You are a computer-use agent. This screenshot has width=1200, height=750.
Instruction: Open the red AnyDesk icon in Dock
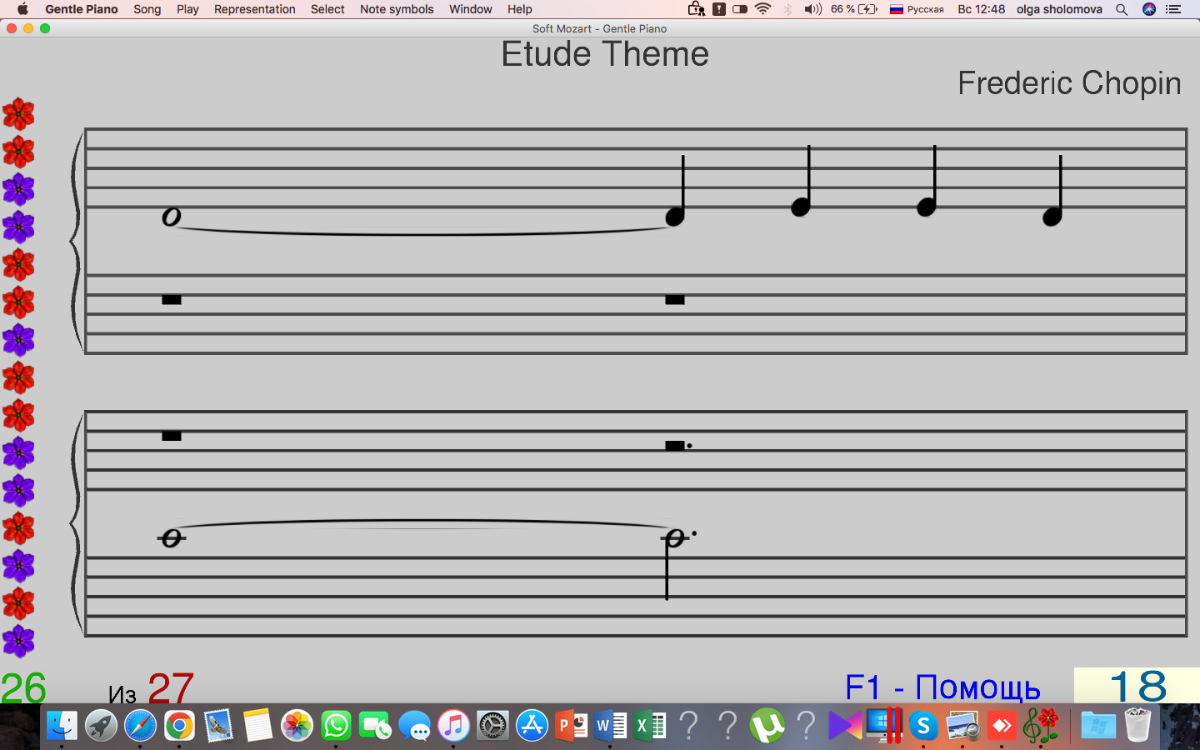pyautogui.click(x=1002, y=725)
